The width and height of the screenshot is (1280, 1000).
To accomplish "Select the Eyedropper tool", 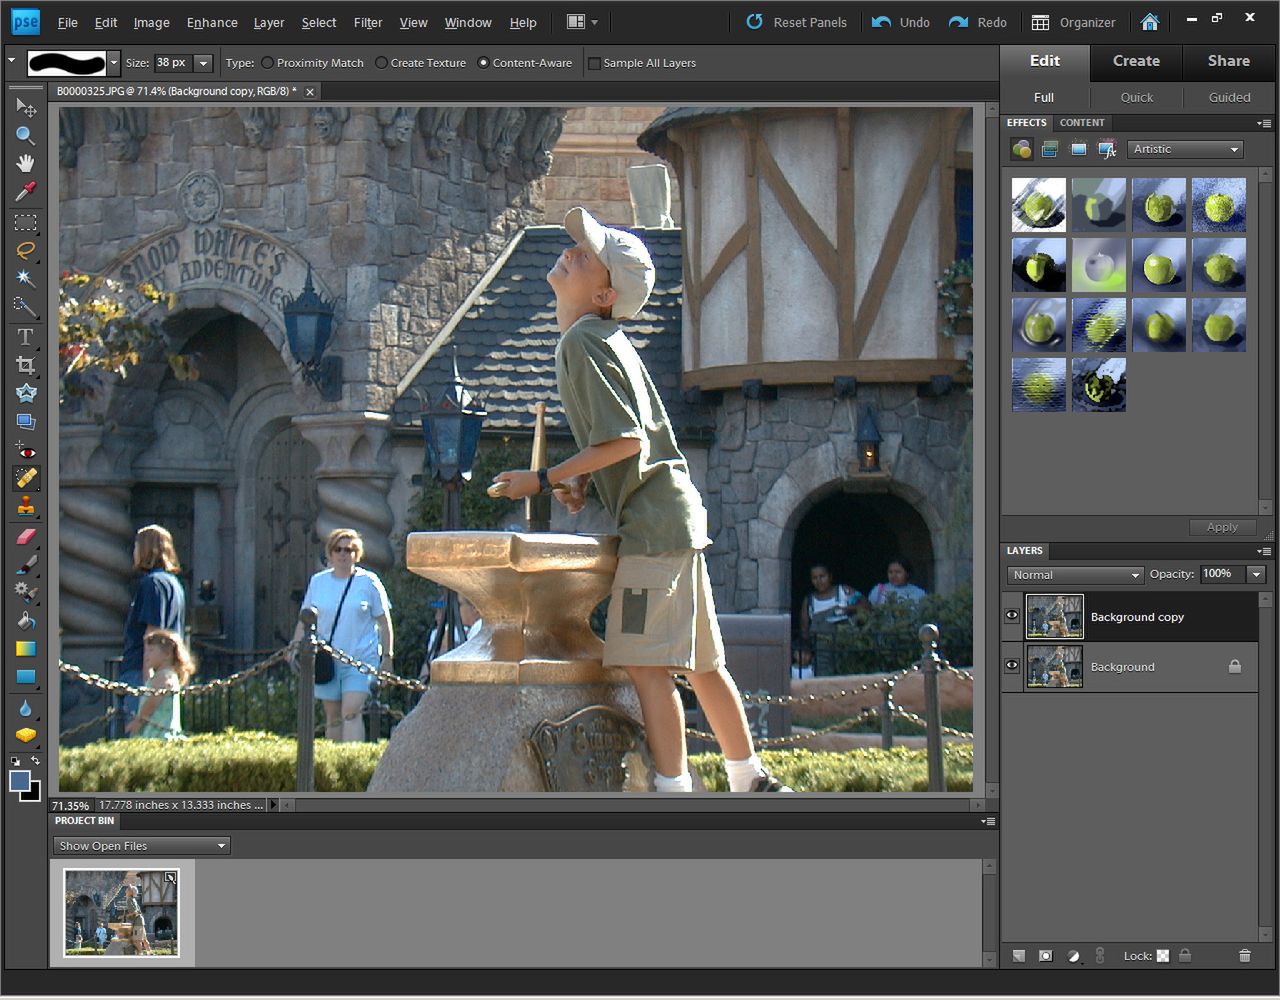I will point(25,191).
